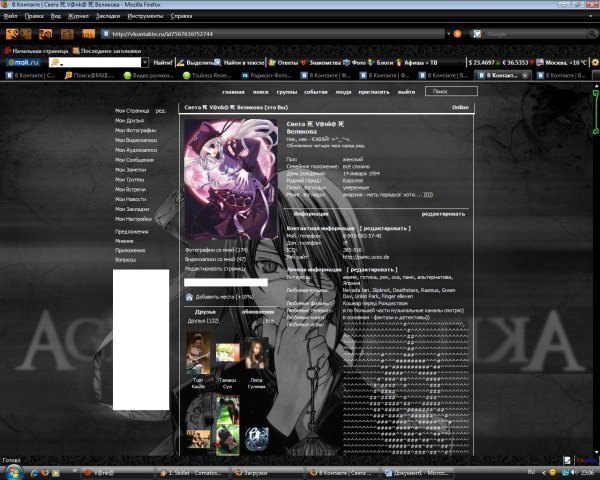600x480 pixels.
Task: Close the active В Контакте tab
Action: [x=525, y=75]
